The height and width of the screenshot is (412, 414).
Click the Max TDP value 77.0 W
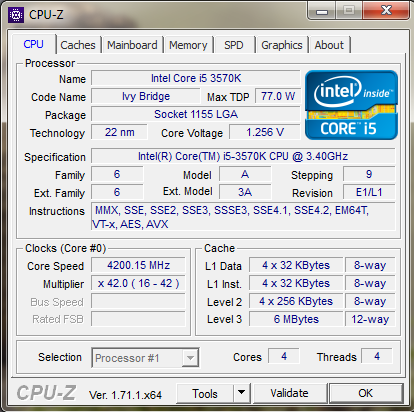click(278, 96)
